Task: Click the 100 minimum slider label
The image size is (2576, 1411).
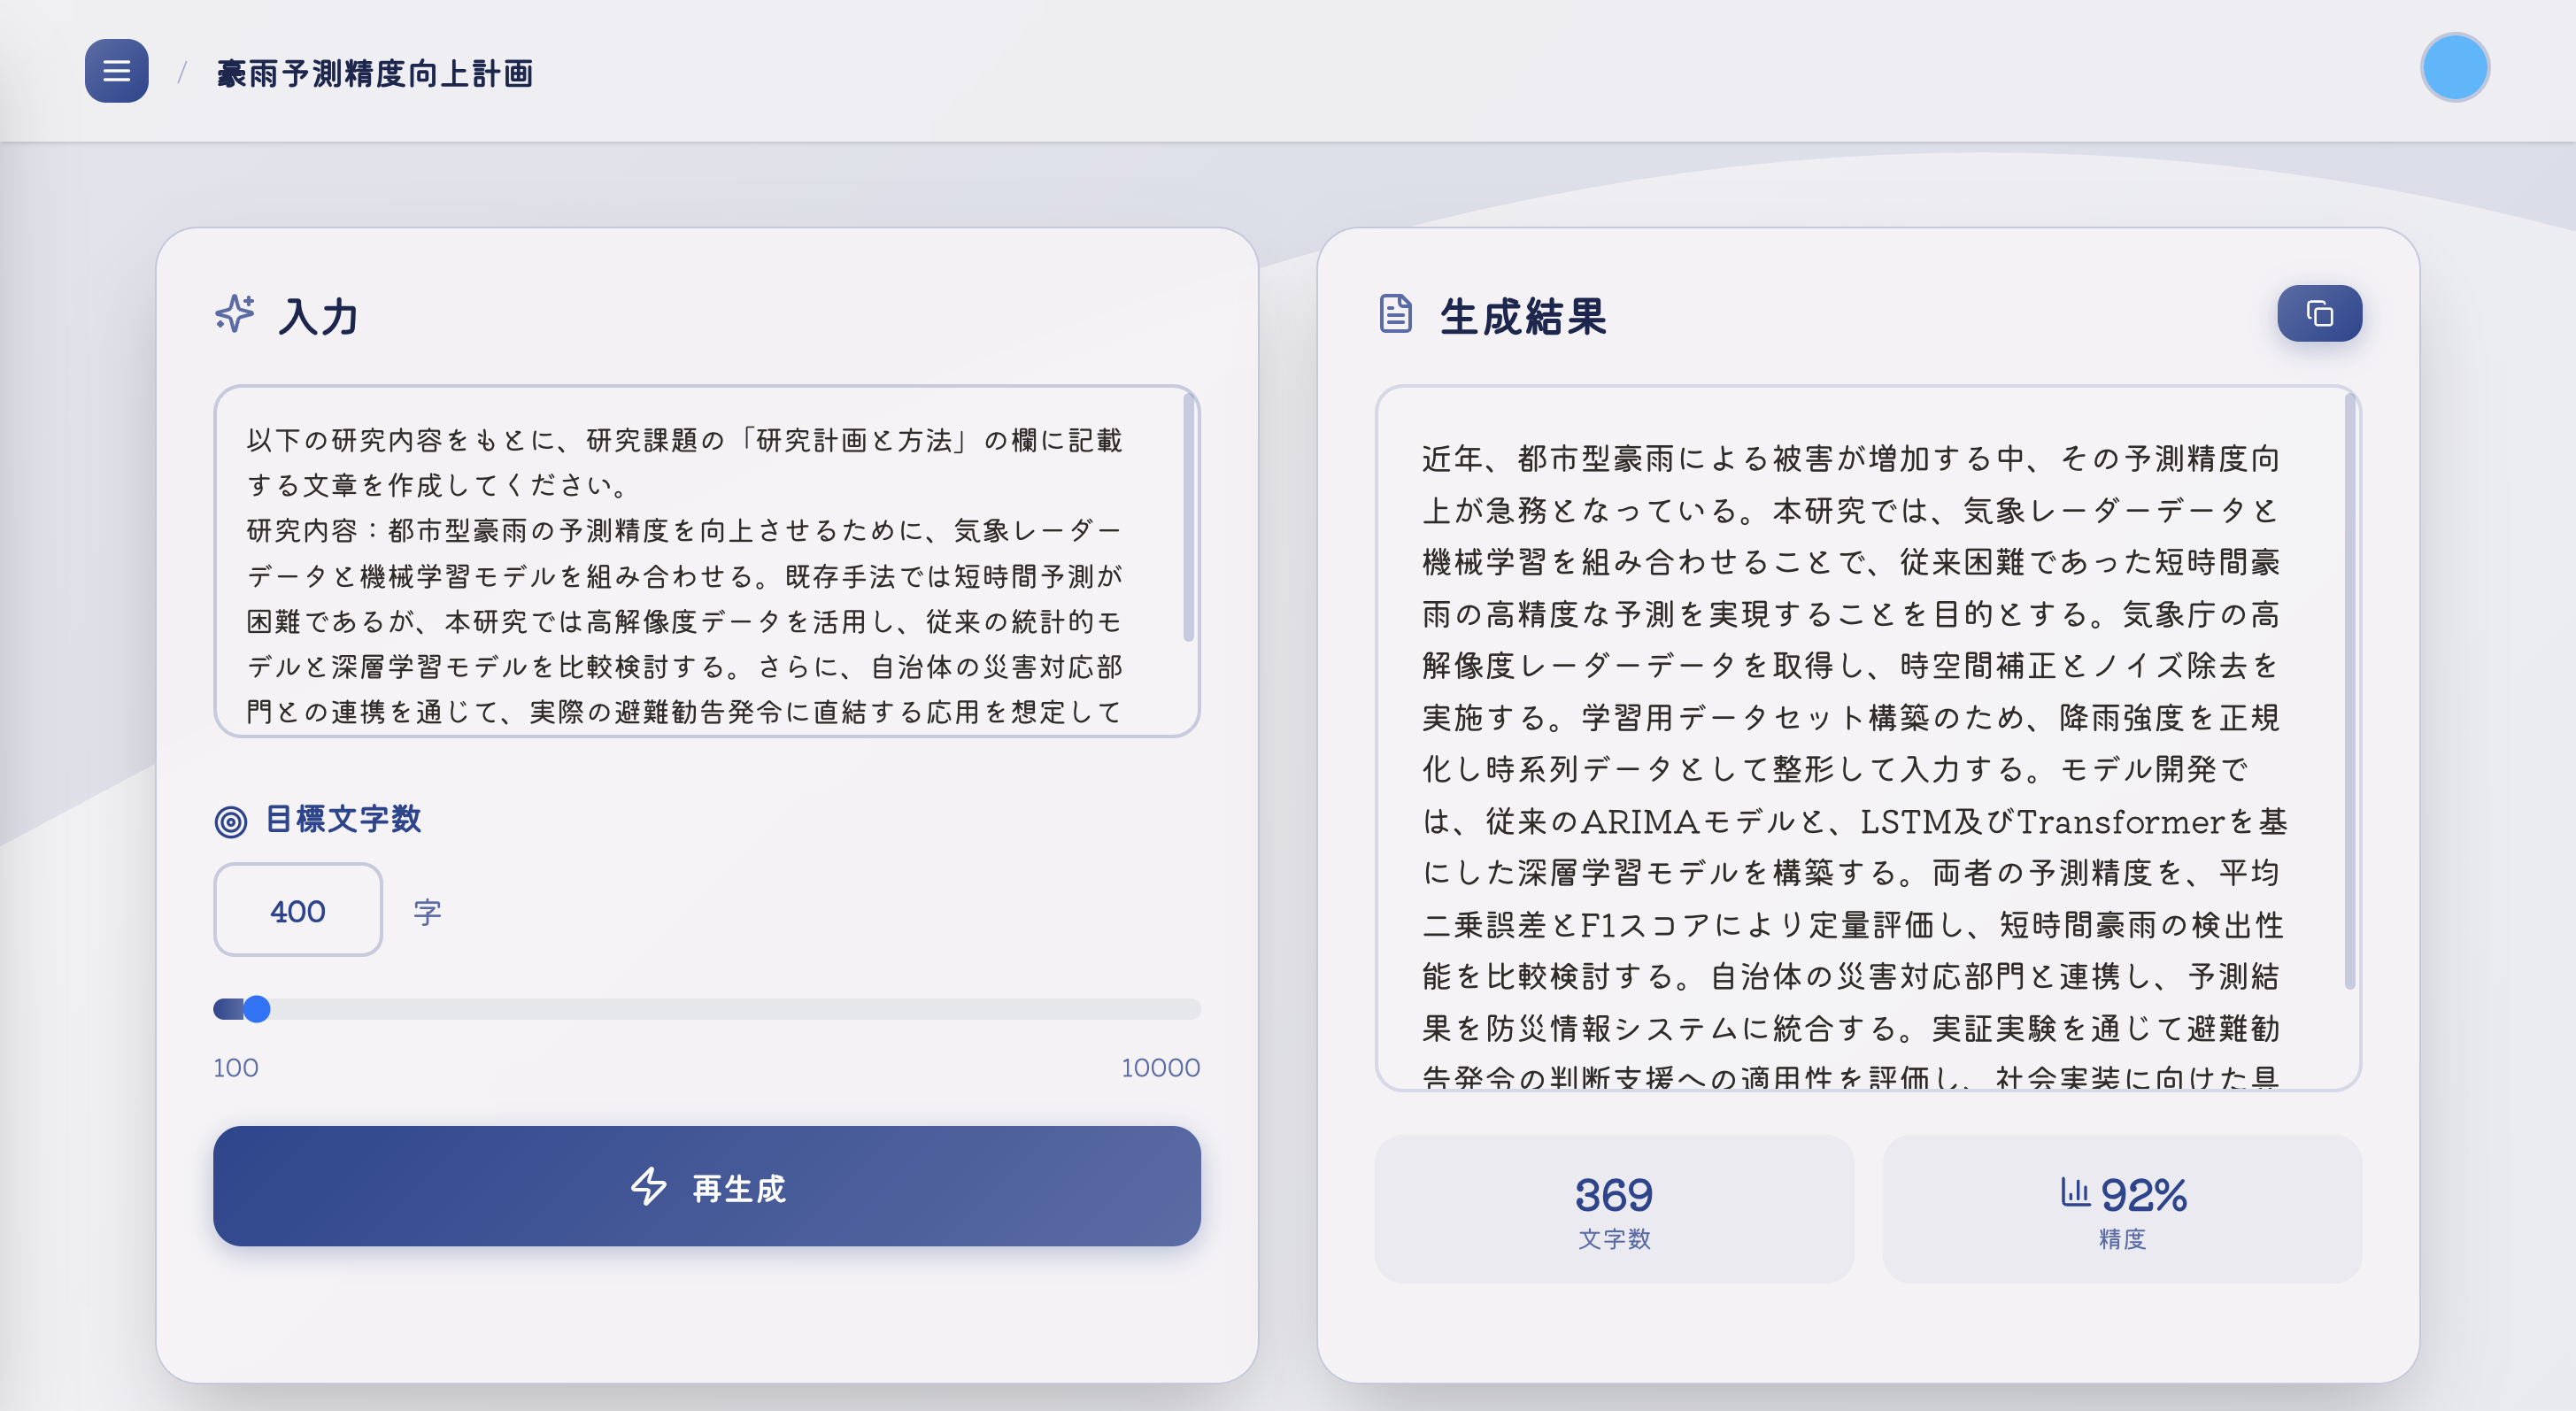Action: pyautogui.click(x=235, y=1067)
